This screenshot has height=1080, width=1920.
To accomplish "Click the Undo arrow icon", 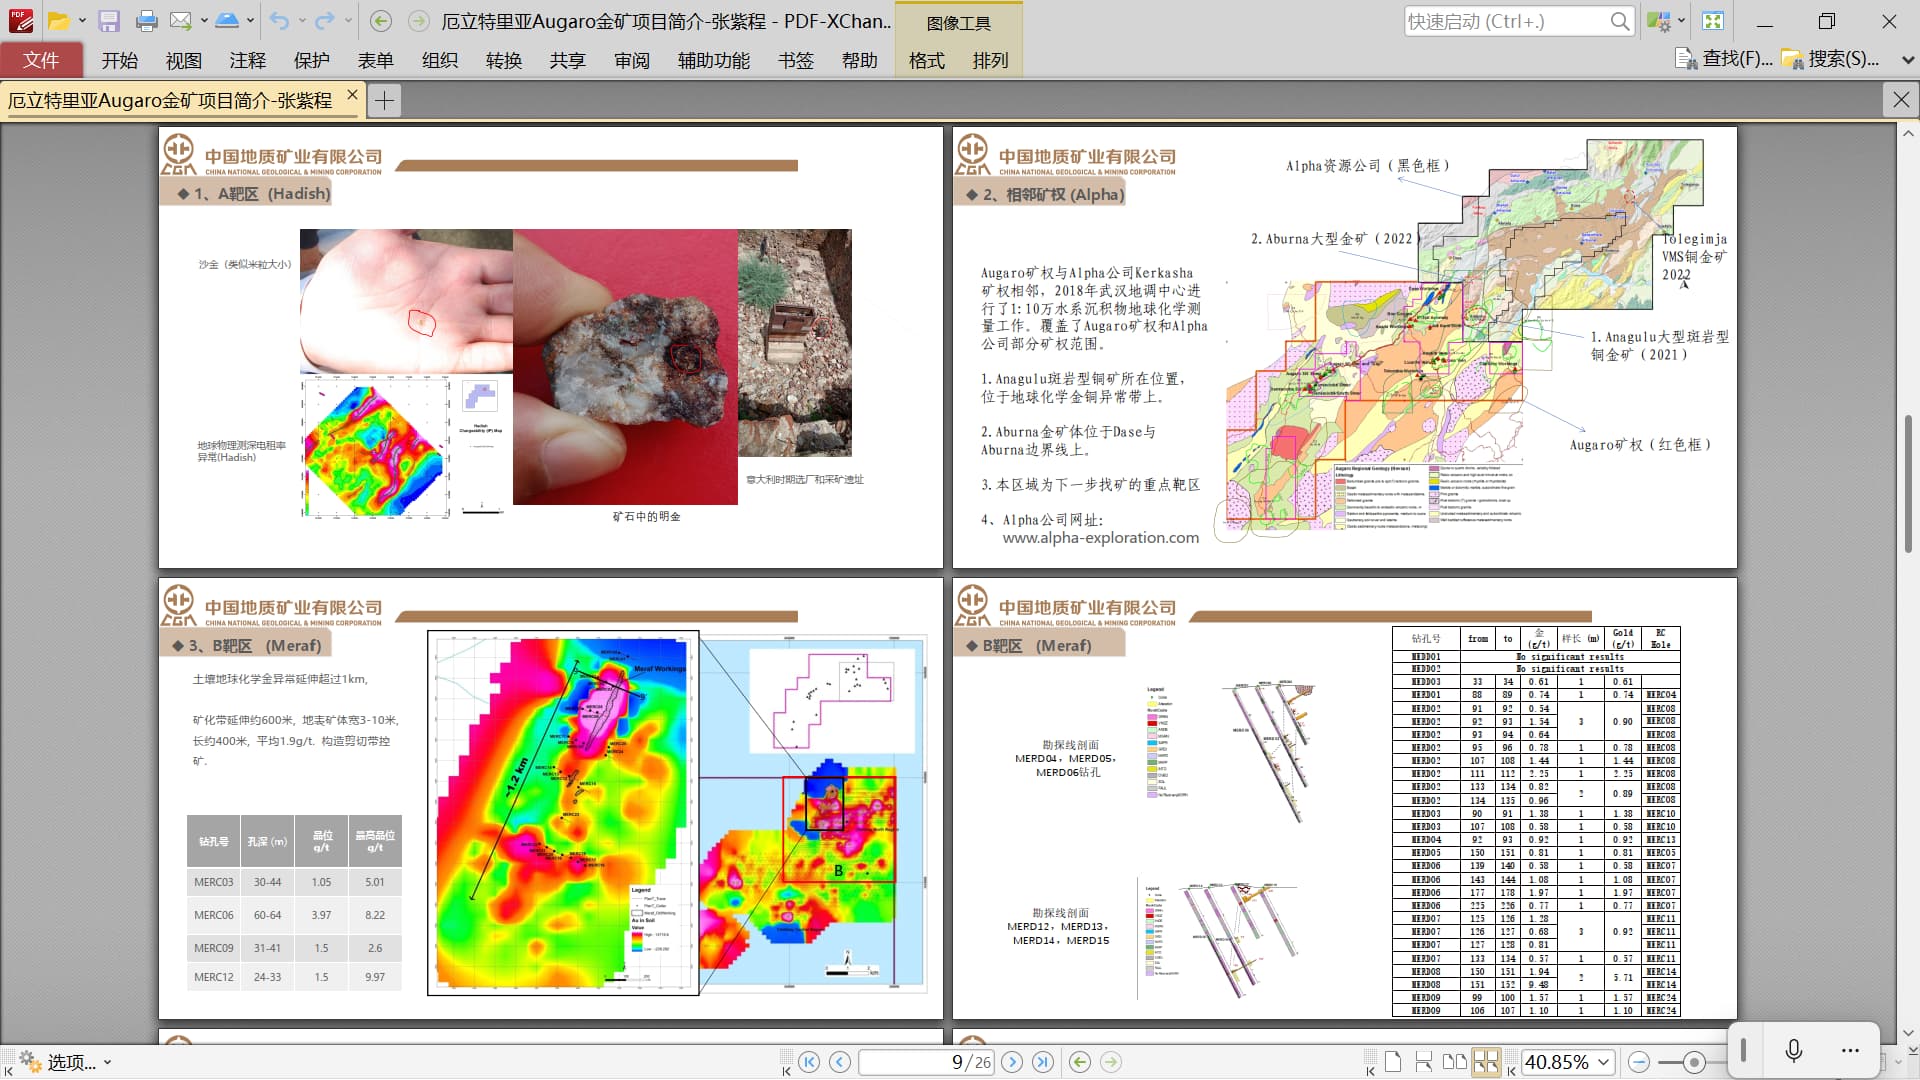I will [x=279, y=21].
